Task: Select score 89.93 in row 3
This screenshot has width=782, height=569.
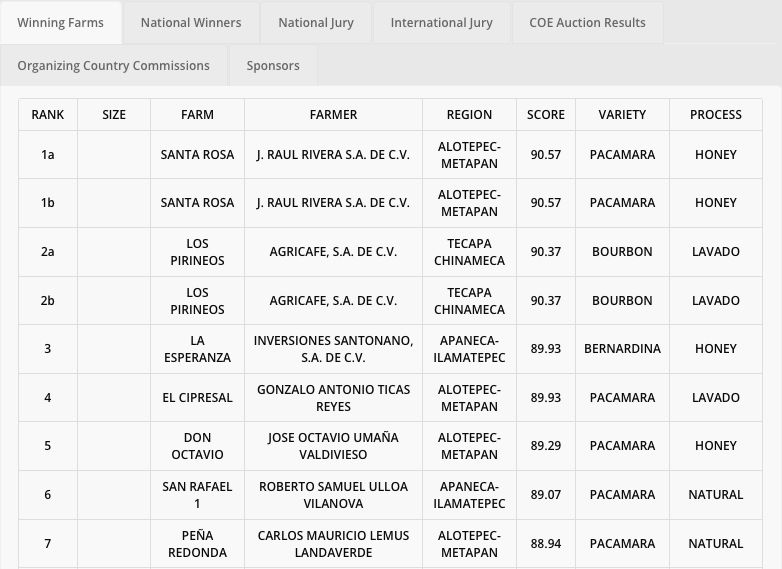Action: pyautogui.click(x=546, y=349)
